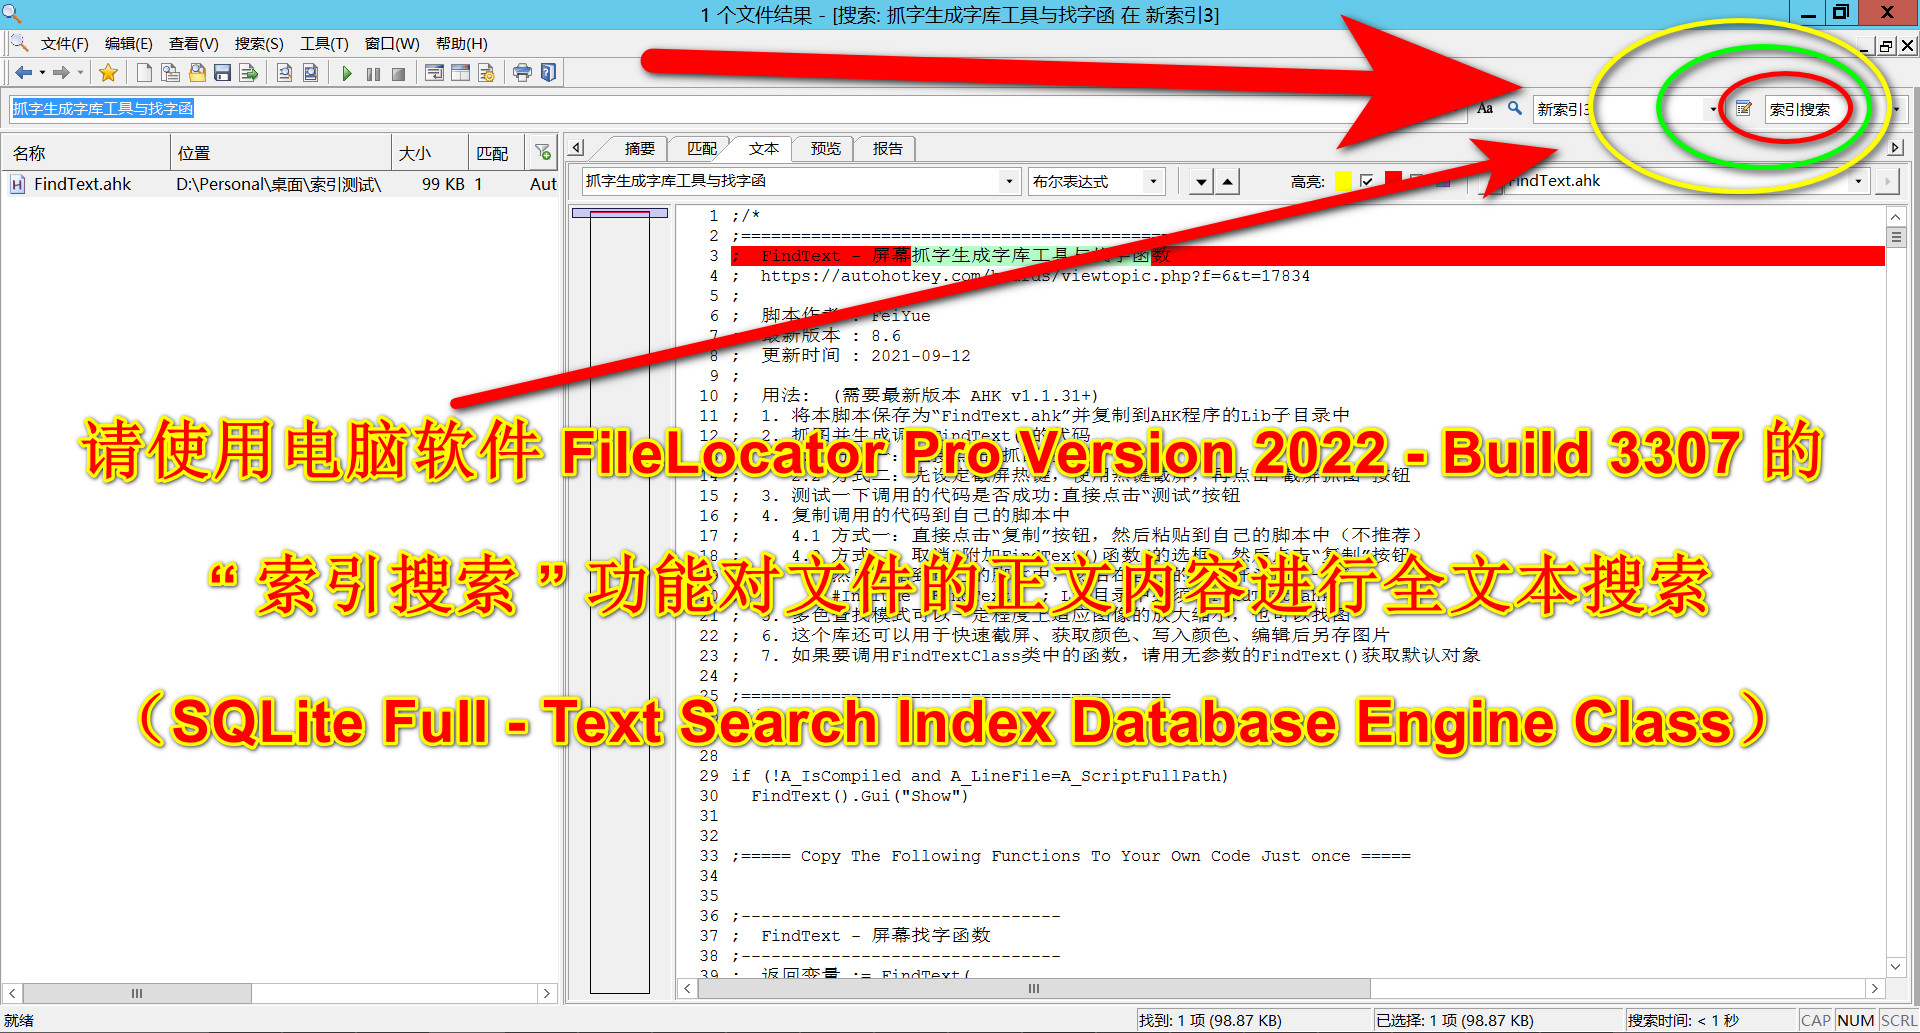Image resolution: width=1920 pixels, height=1033 pixels.
Task: Expand the viewer search term dropdown
Action: tap(1009, 182)
